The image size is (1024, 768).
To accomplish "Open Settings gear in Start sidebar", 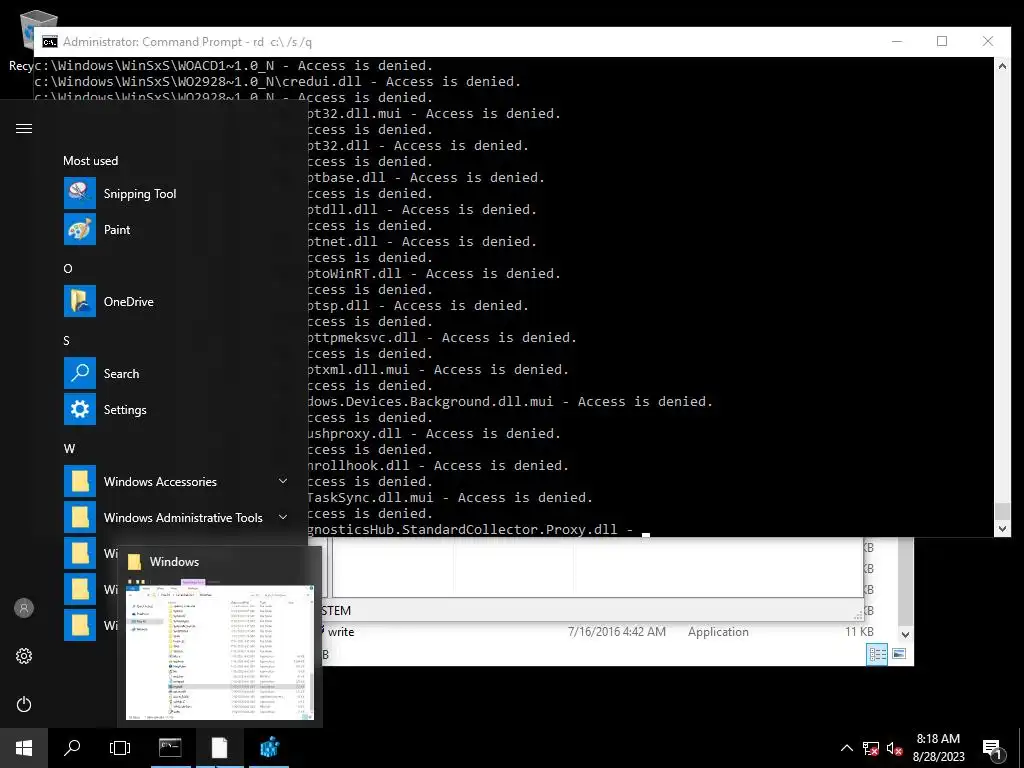I will 24,656.
